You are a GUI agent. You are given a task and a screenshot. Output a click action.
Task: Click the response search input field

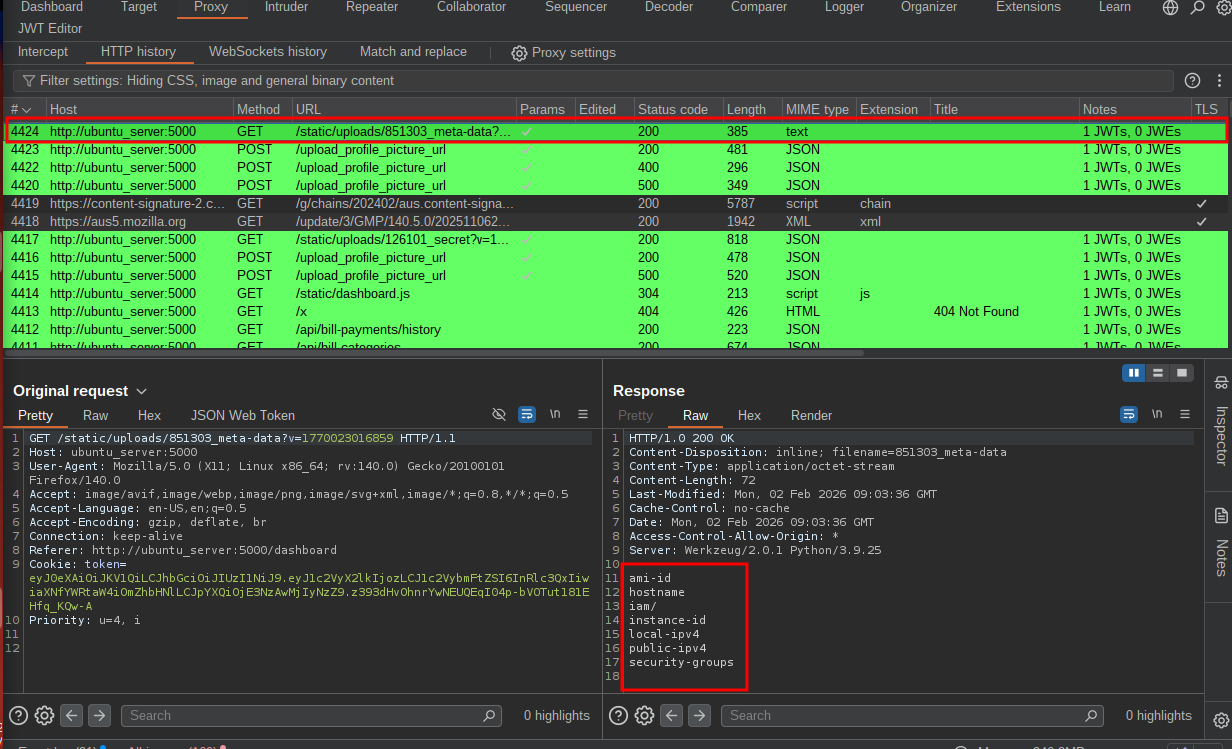point(905,715)
